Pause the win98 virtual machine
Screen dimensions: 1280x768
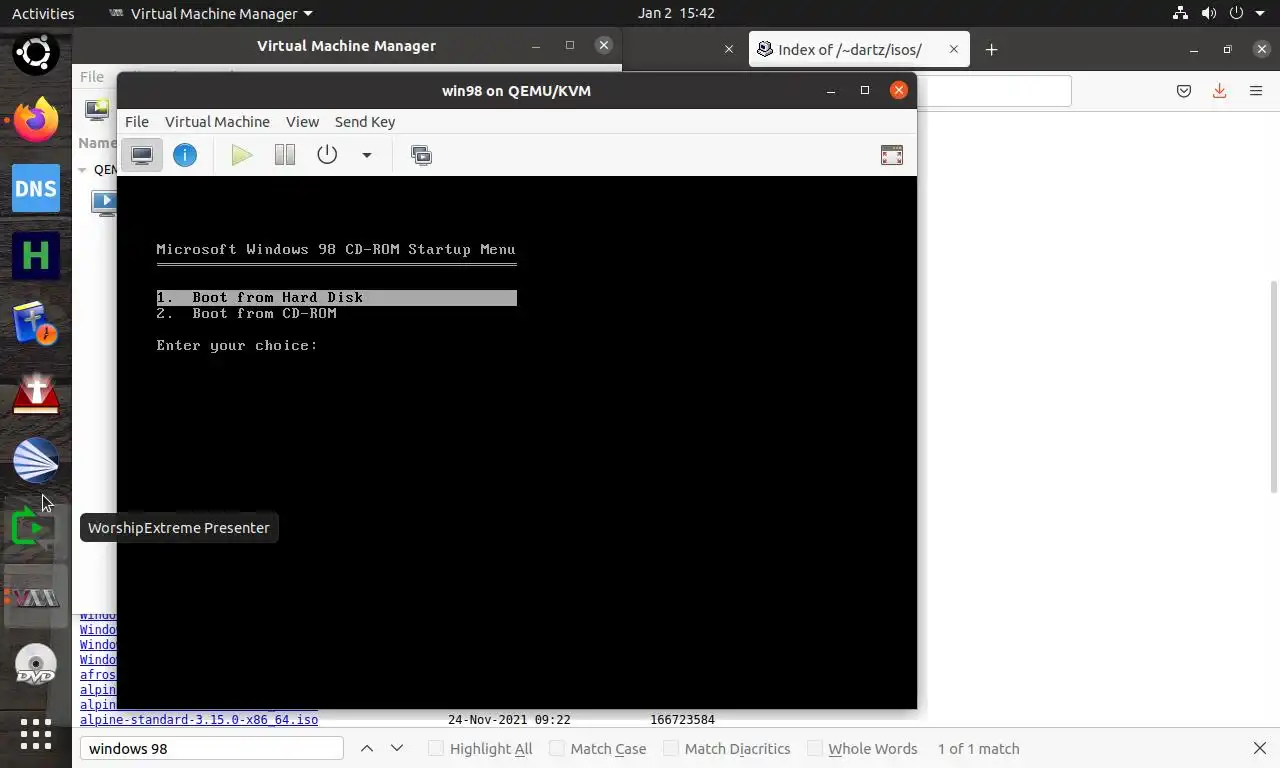click(x=285, y=155)
